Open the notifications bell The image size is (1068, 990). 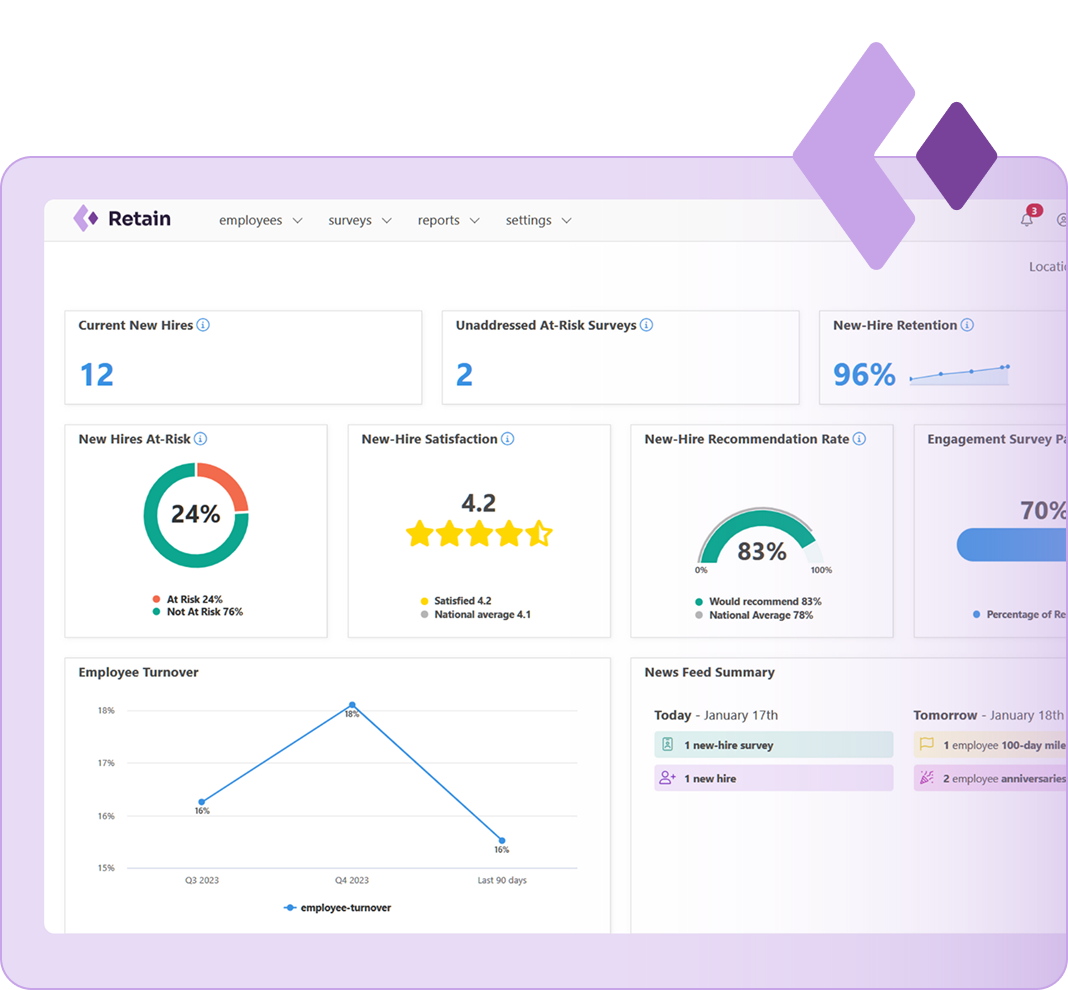[1027, 219]
